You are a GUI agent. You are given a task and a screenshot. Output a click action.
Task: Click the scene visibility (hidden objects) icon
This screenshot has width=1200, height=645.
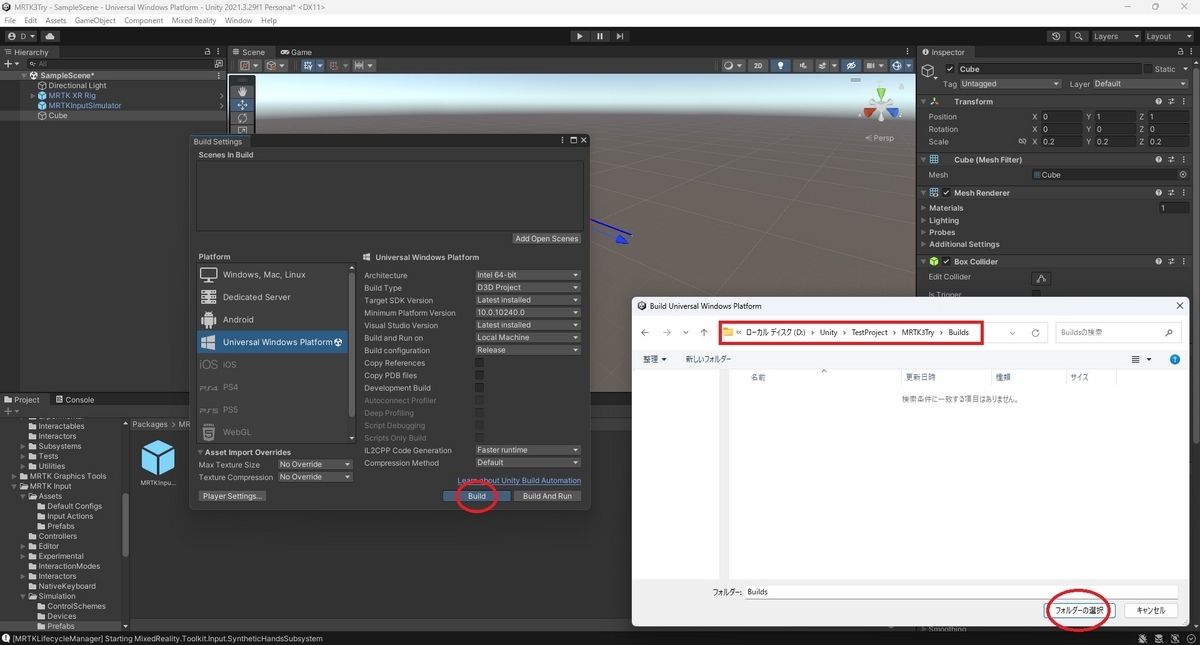coord(851,66)
